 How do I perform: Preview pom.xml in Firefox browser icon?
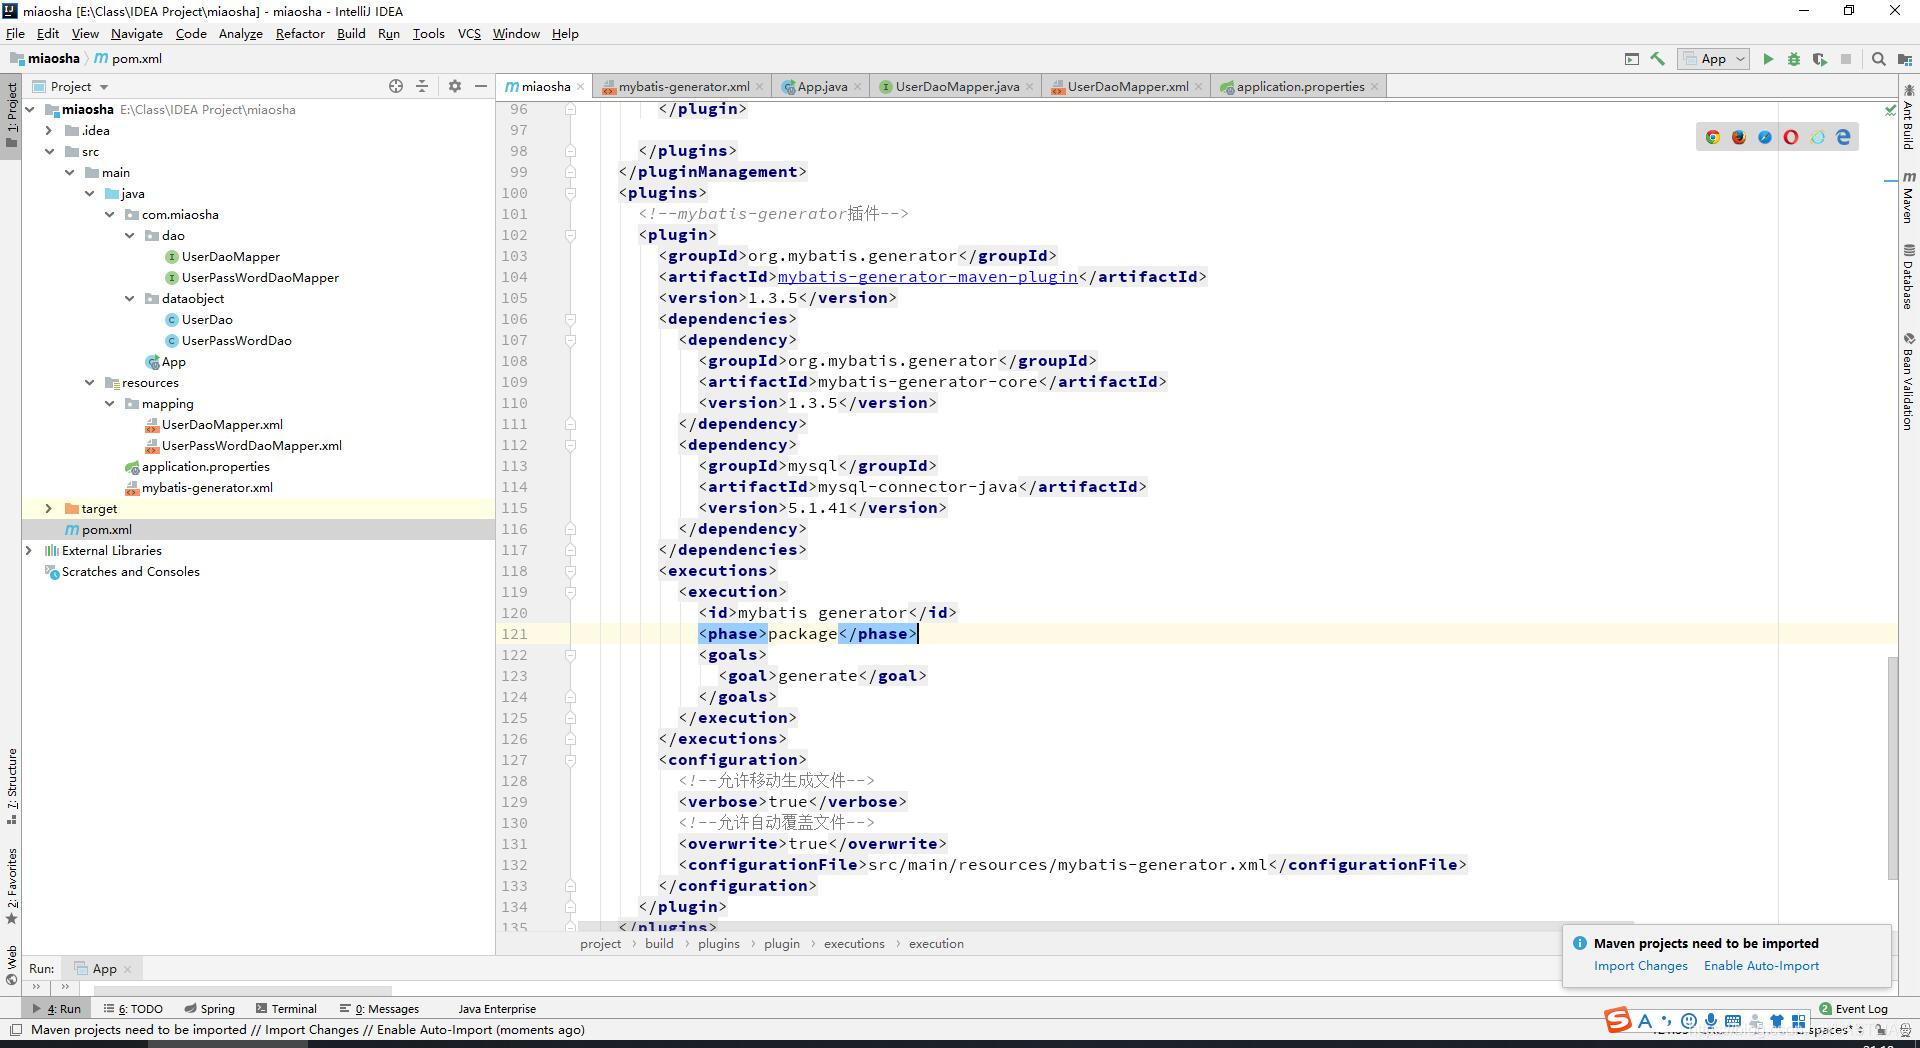1739,137
